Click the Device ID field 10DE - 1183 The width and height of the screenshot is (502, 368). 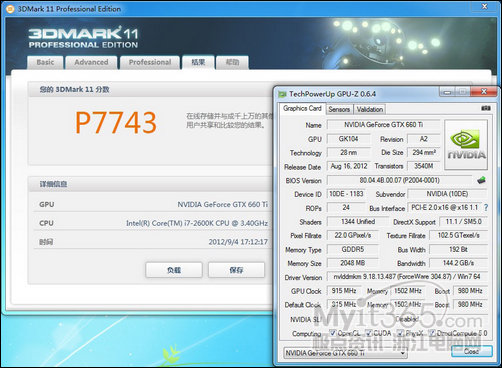point(346,194)
